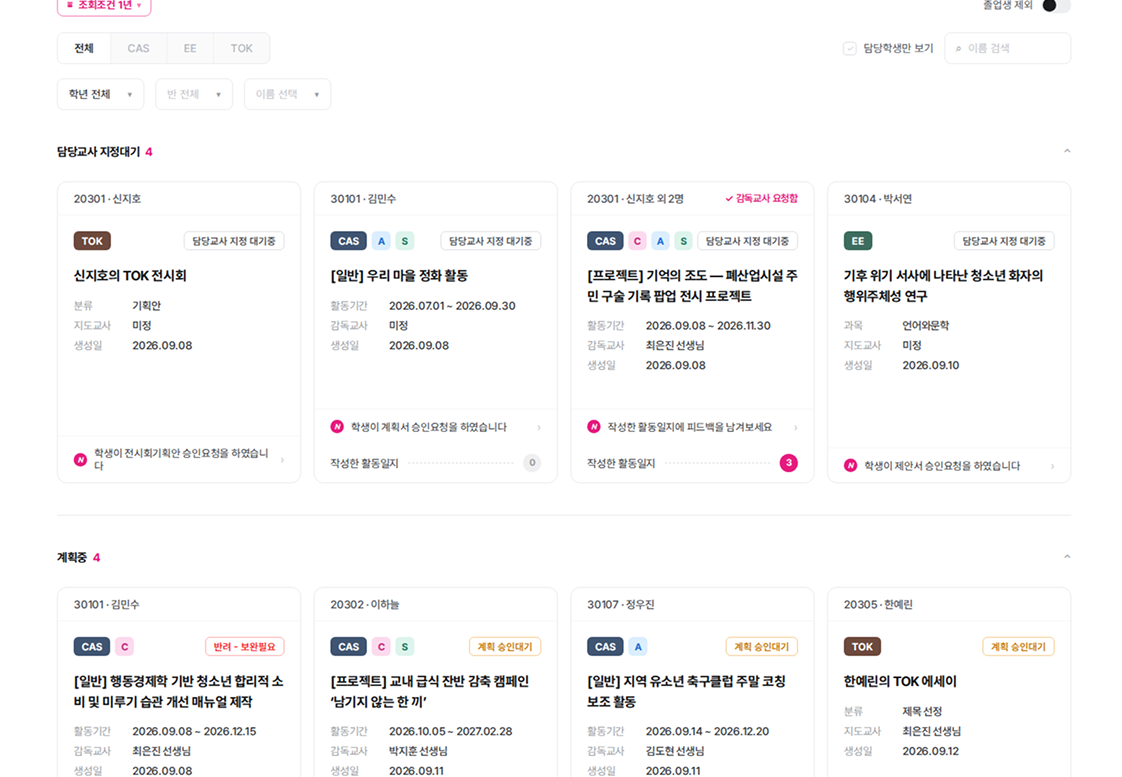
Task: Click the 반려 - 보완필요 status badge
Action: tap(245, 647)
